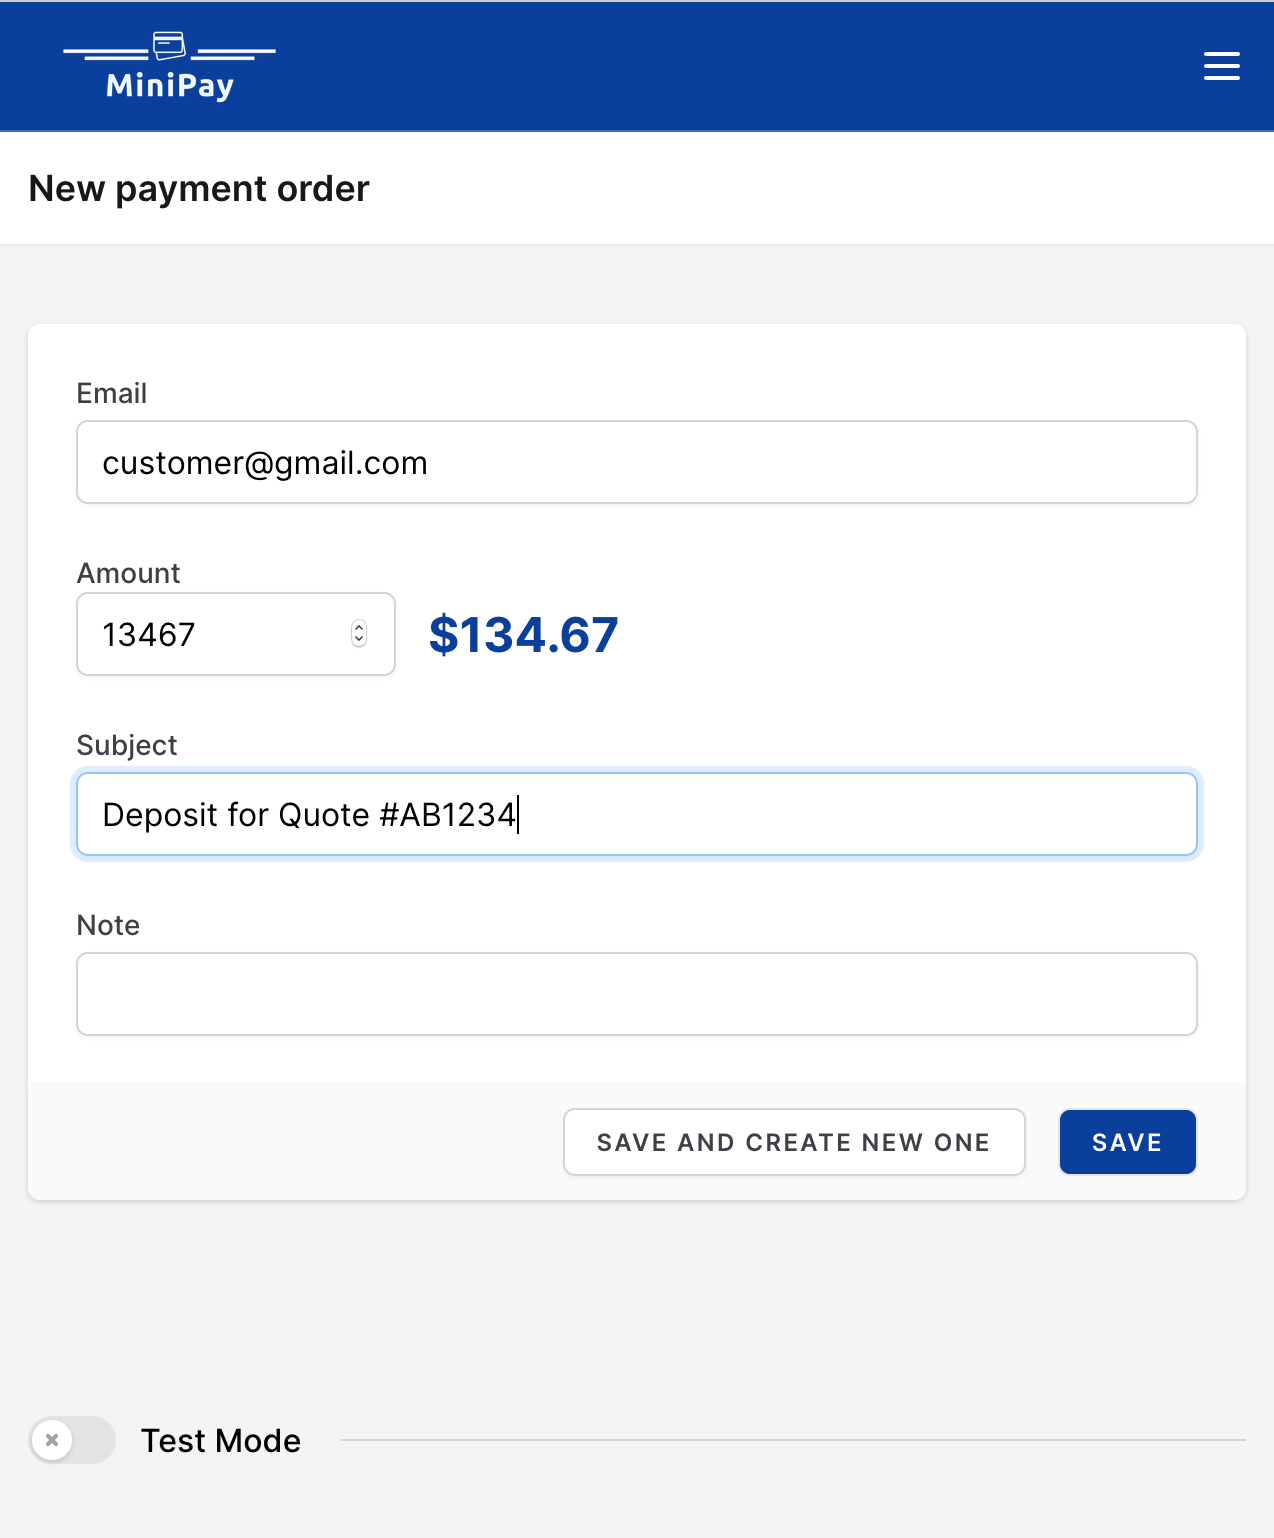The width and height of the screenshot is (1274, 1538).
Task: Focus the Email input field
Action: click(x=636, y=462)
